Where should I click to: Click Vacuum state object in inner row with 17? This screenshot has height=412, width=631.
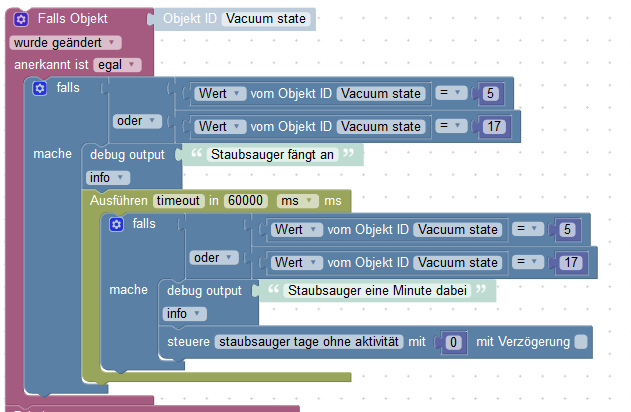(x=458, y=262)
